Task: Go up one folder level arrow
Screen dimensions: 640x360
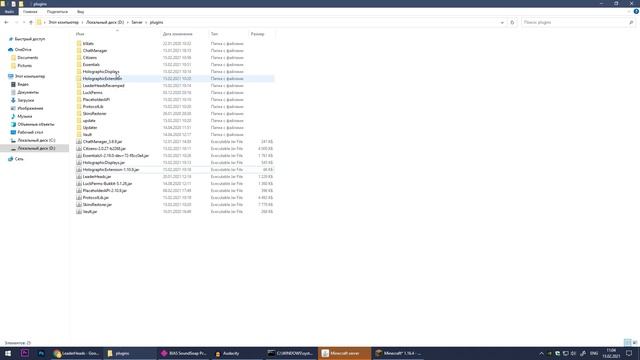Action: [x=31, y=22]
